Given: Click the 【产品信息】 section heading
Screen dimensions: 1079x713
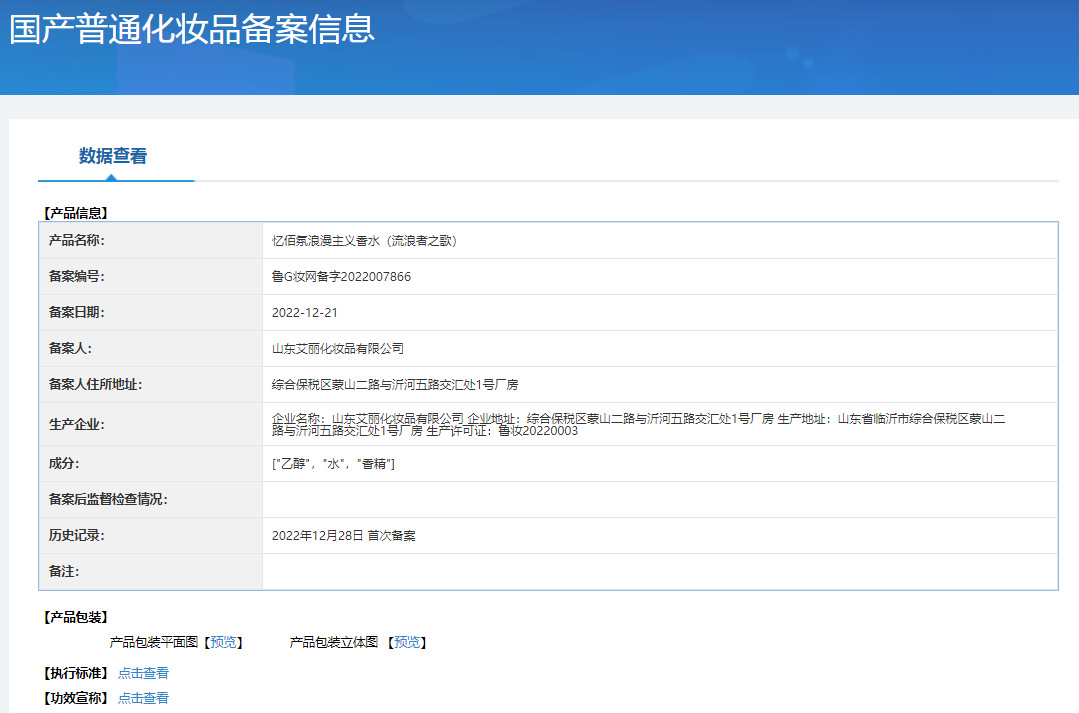Looking at the screenshot, I should point(73,212).
